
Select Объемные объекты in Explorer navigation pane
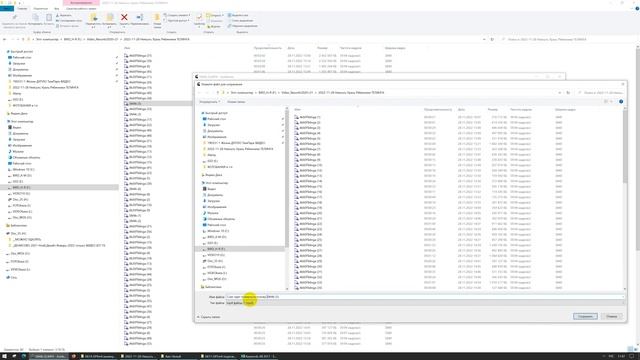click(x=25, y=157)
